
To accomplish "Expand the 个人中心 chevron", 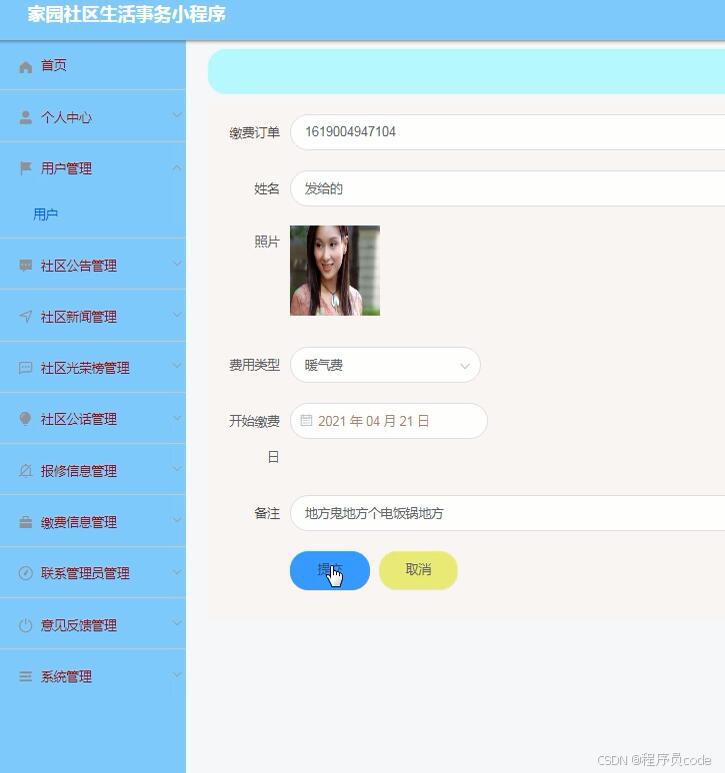I will (177, 115).
